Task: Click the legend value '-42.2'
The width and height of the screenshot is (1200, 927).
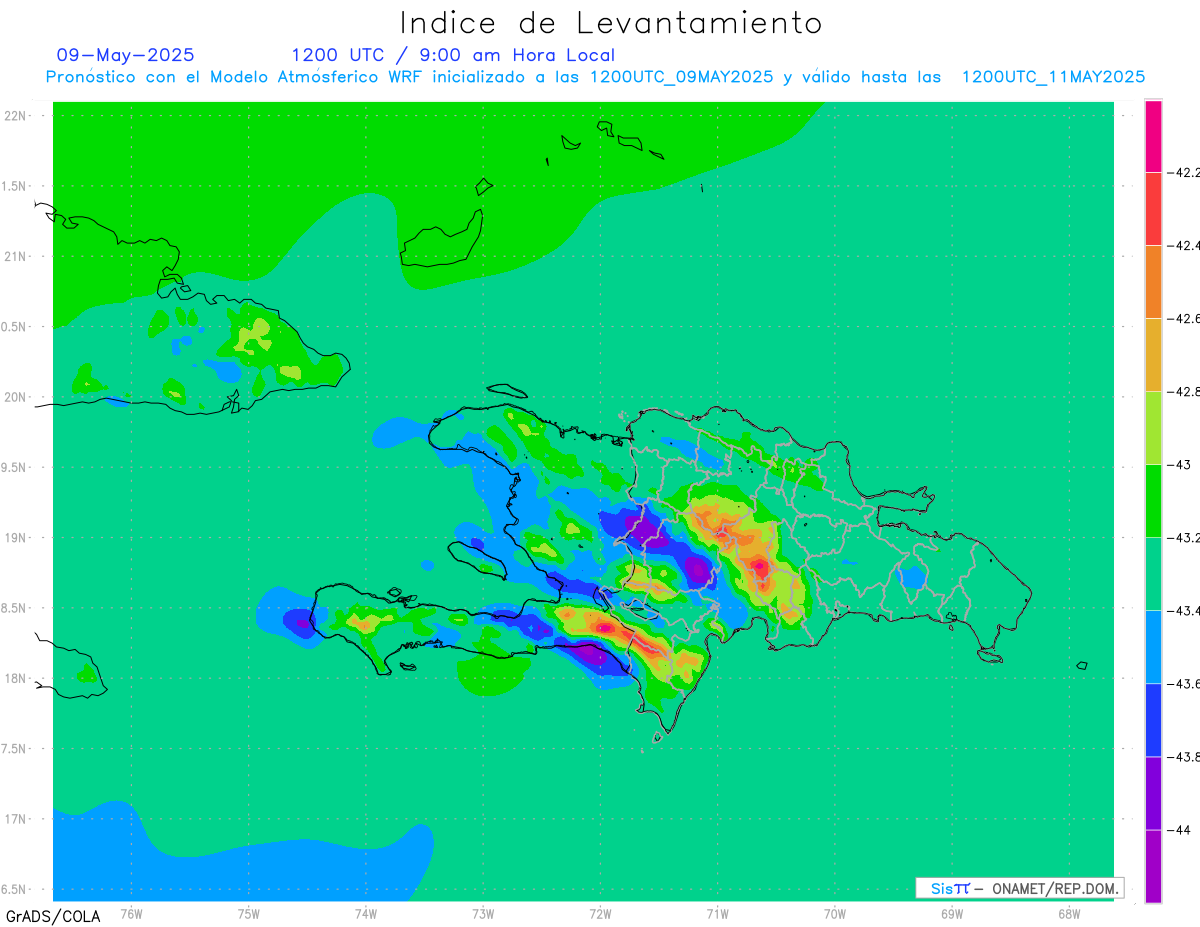Action: (x=1185, y=172)
